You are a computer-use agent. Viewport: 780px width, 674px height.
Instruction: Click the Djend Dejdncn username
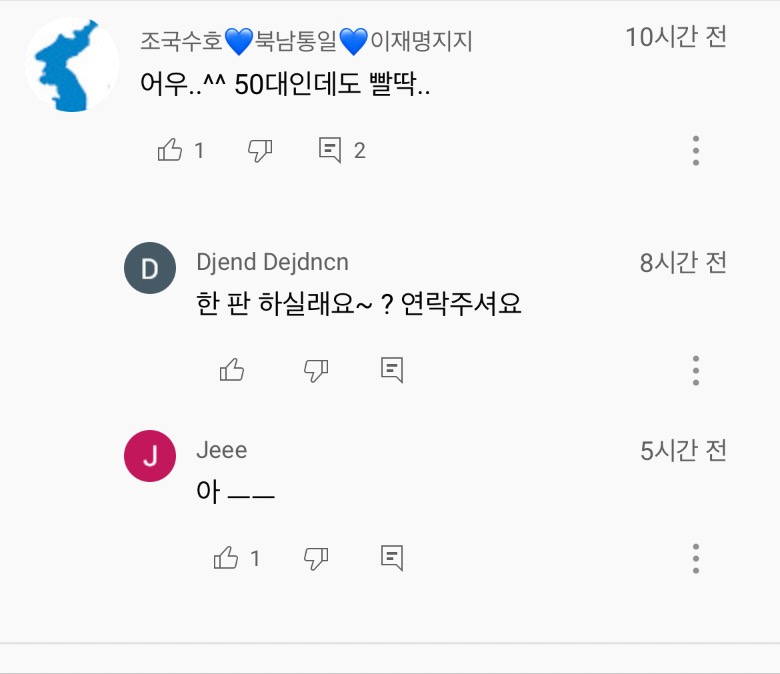(x=272, y=263)
